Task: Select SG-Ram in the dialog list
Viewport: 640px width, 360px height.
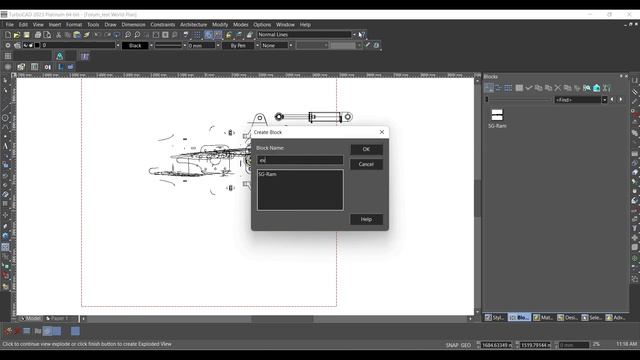Action: [268, 174]
